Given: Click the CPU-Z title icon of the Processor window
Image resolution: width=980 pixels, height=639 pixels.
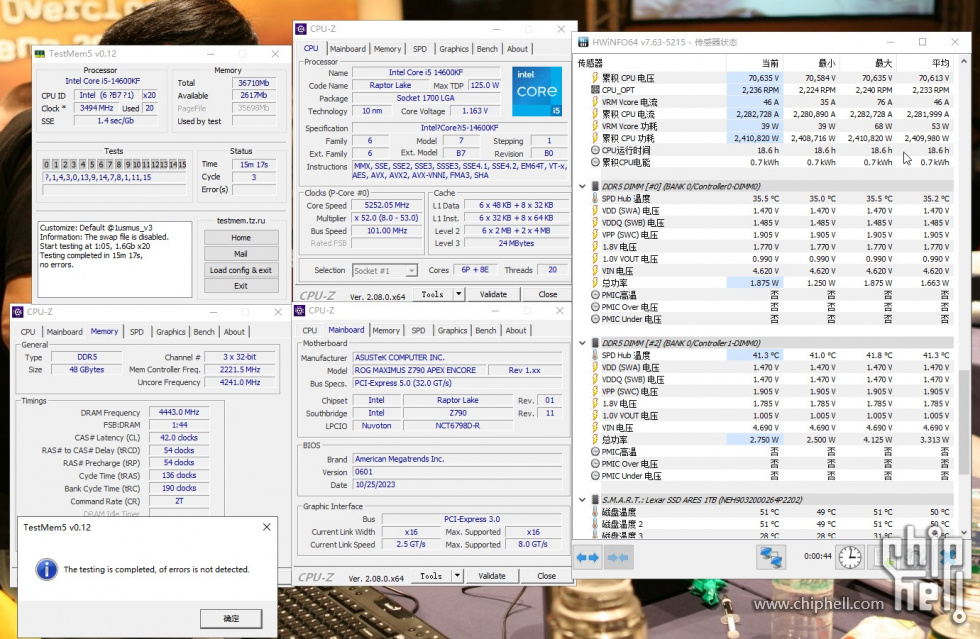Looking at the screenshot, I should pyautogui.click(x=301, y=29).
